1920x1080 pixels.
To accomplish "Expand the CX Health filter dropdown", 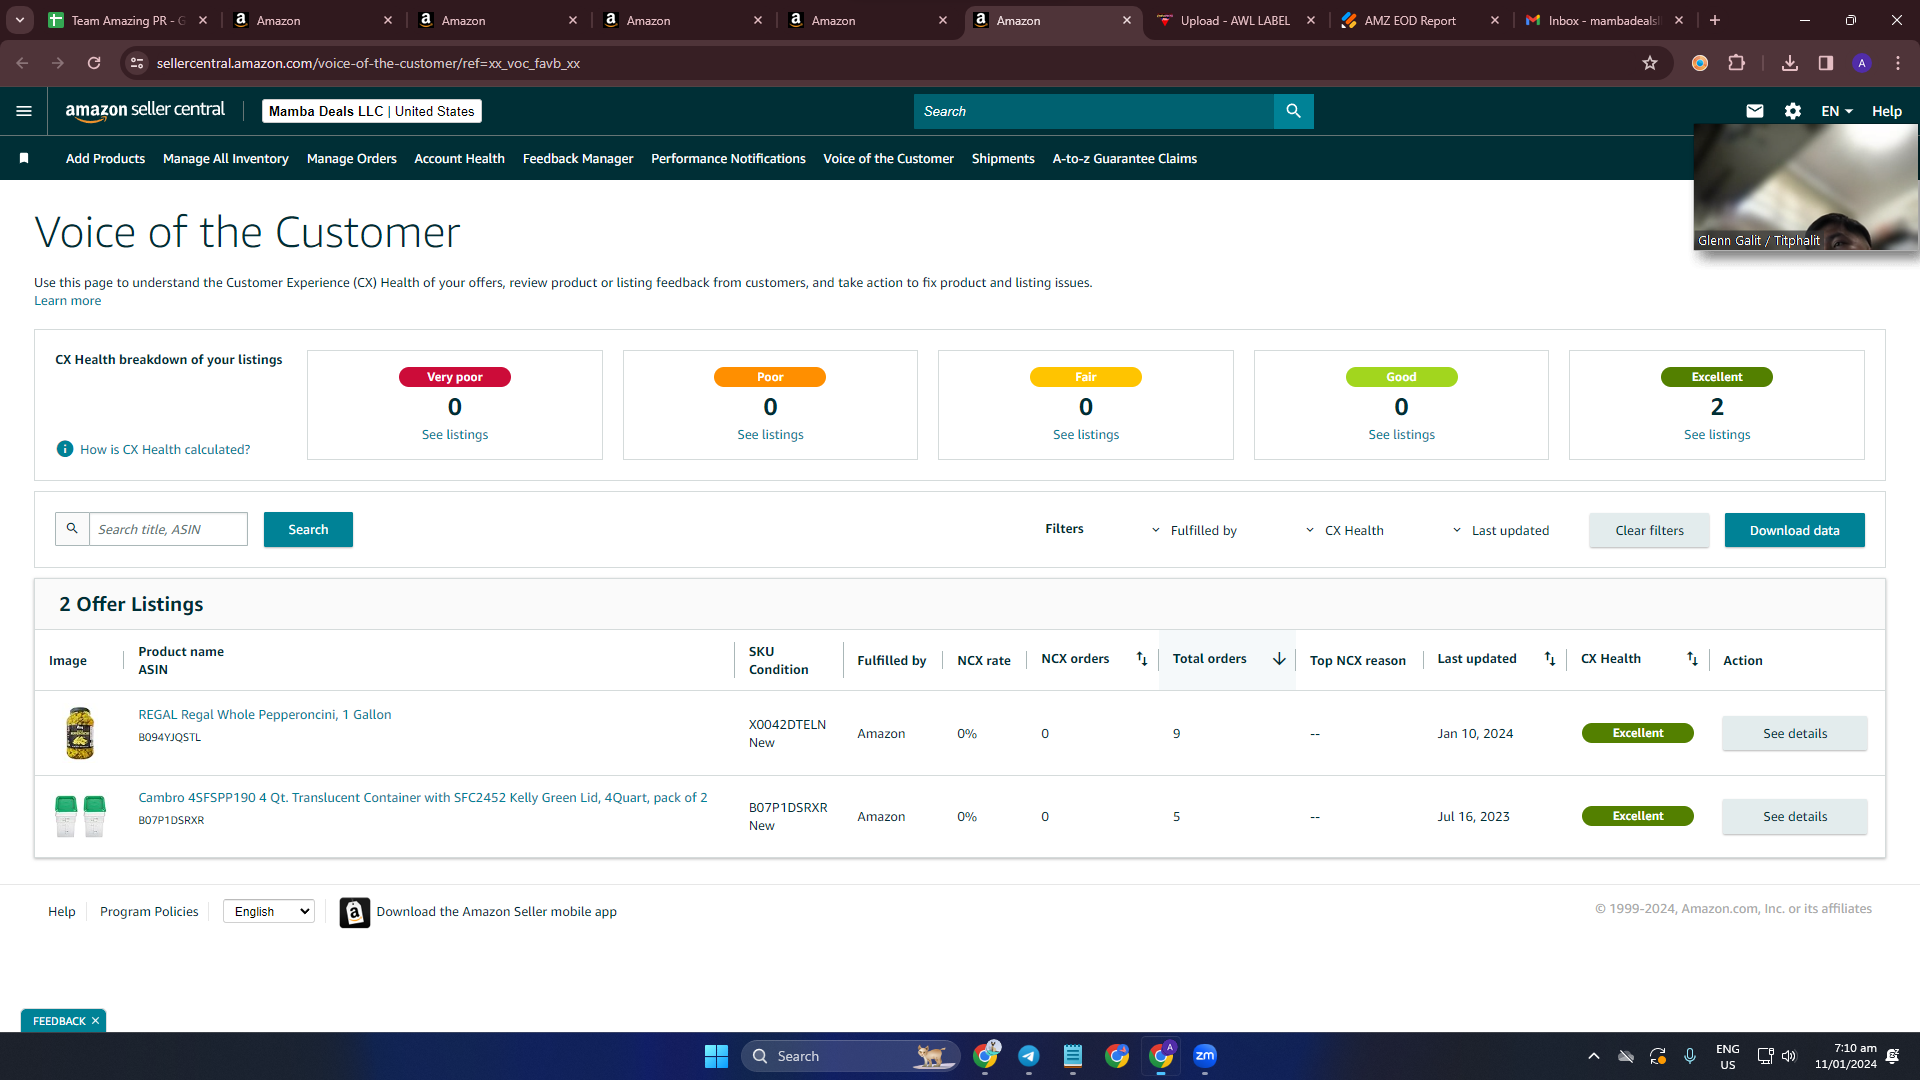I will click(x=1344, y=531).
